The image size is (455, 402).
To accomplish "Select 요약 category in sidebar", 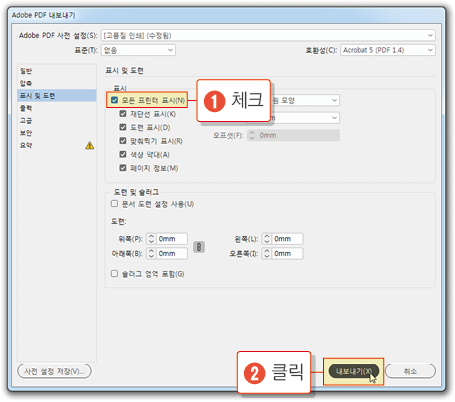I will coord(57,145).
